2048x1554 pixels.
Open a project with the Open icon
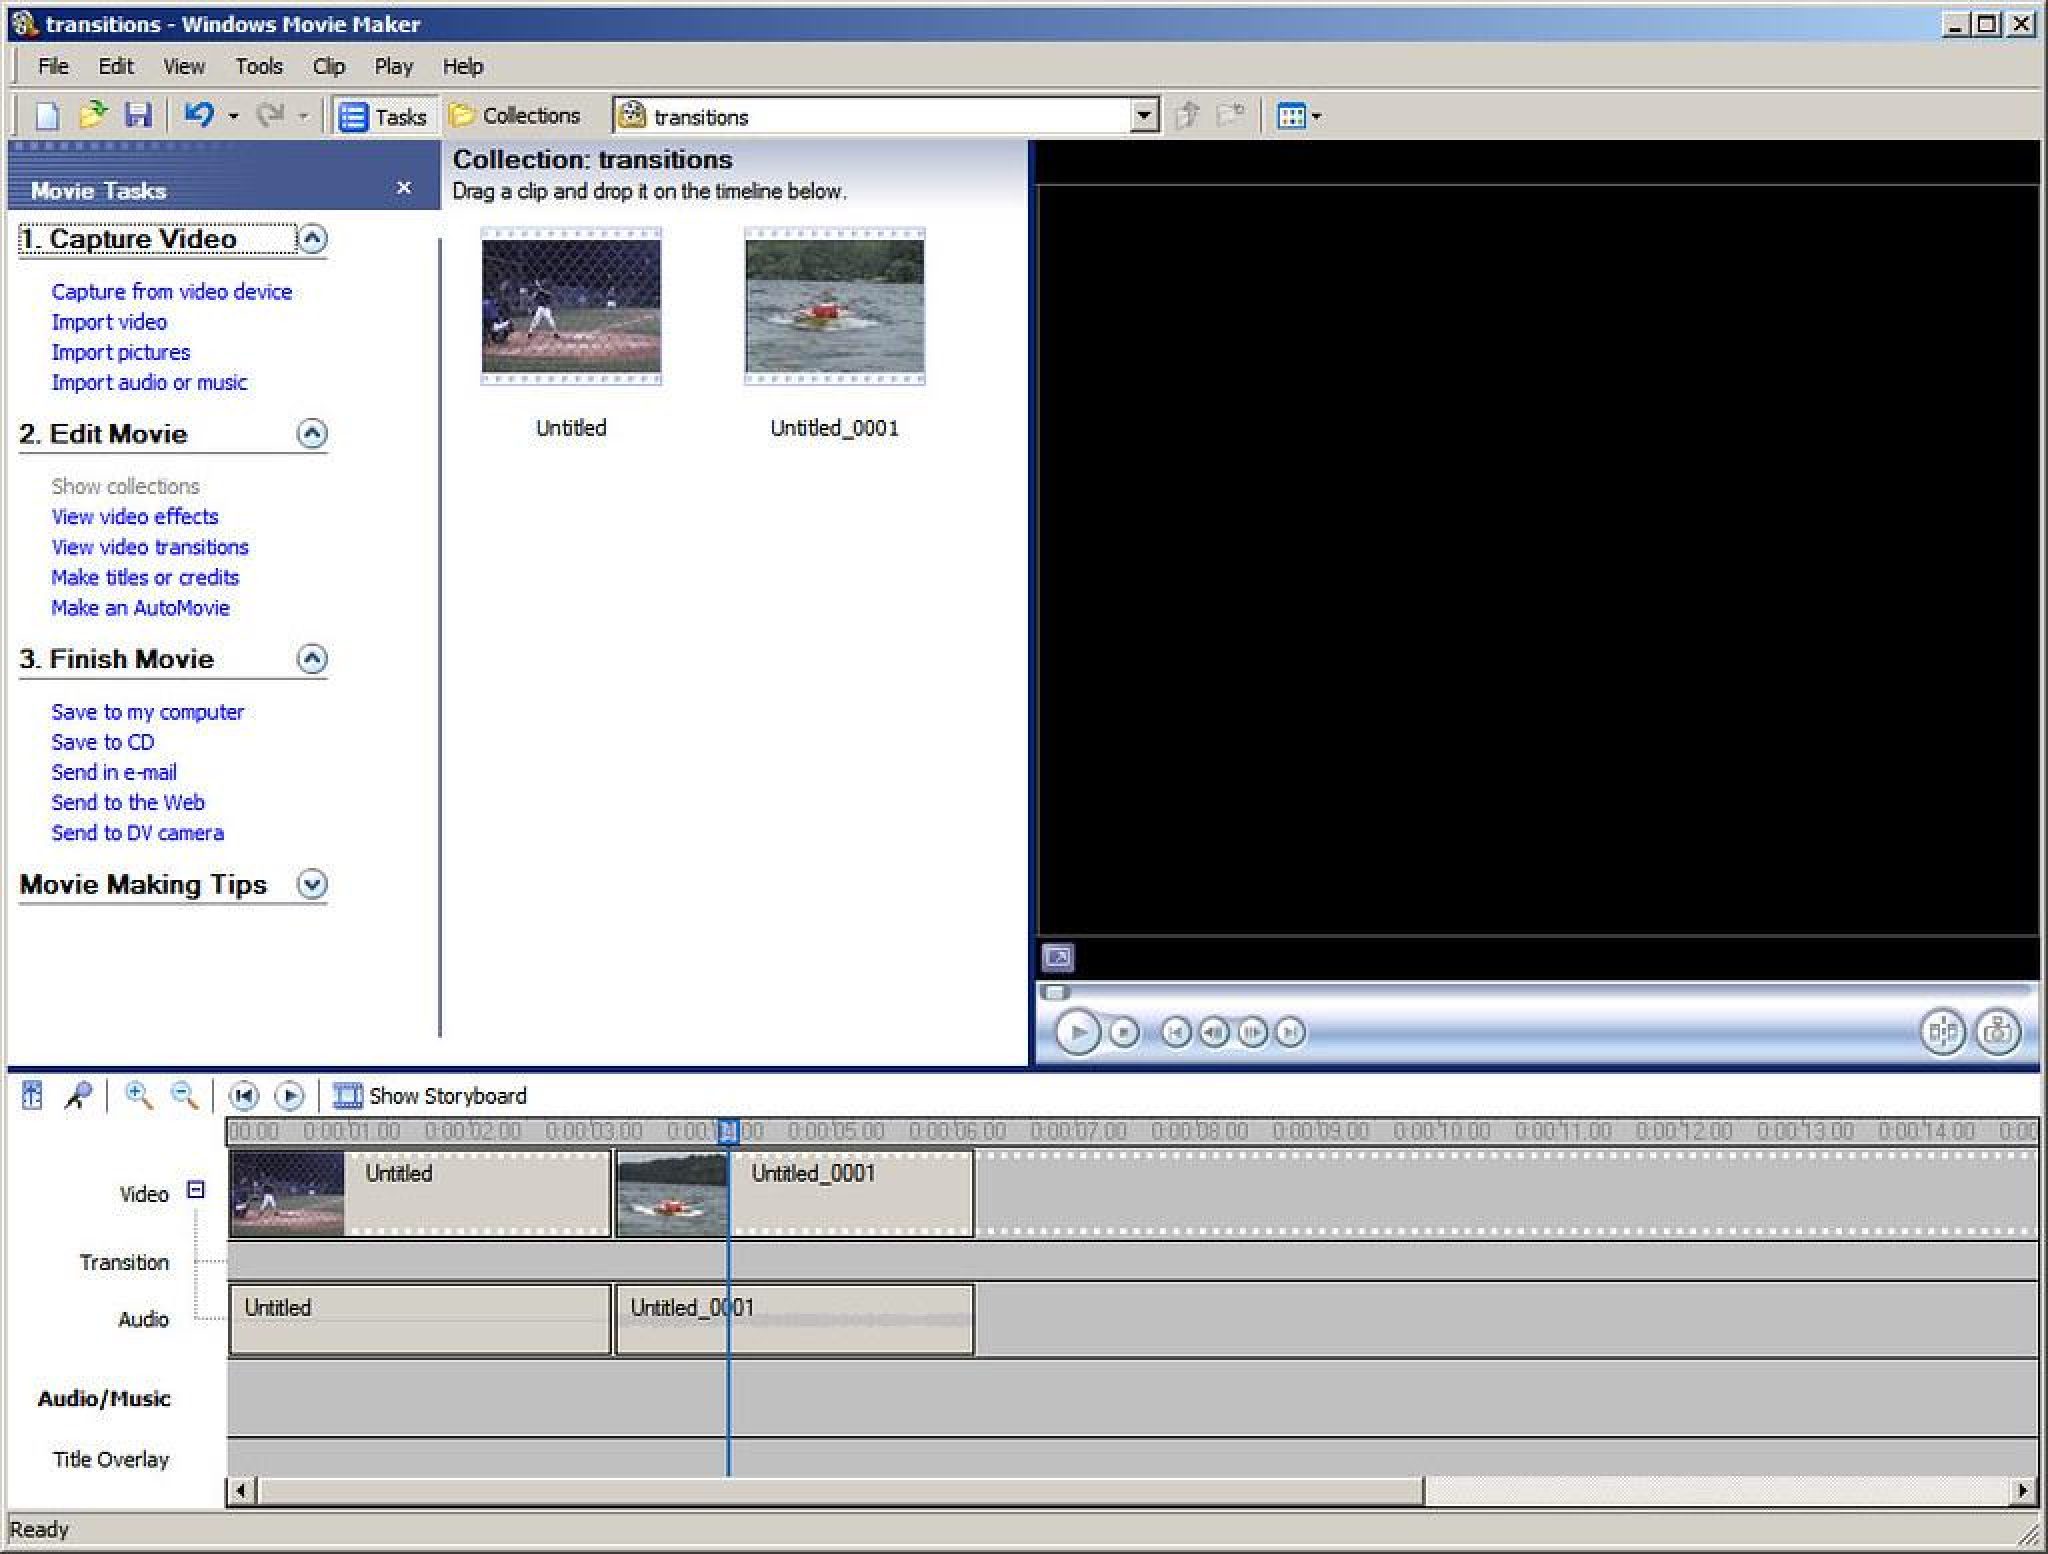[93, 115]
